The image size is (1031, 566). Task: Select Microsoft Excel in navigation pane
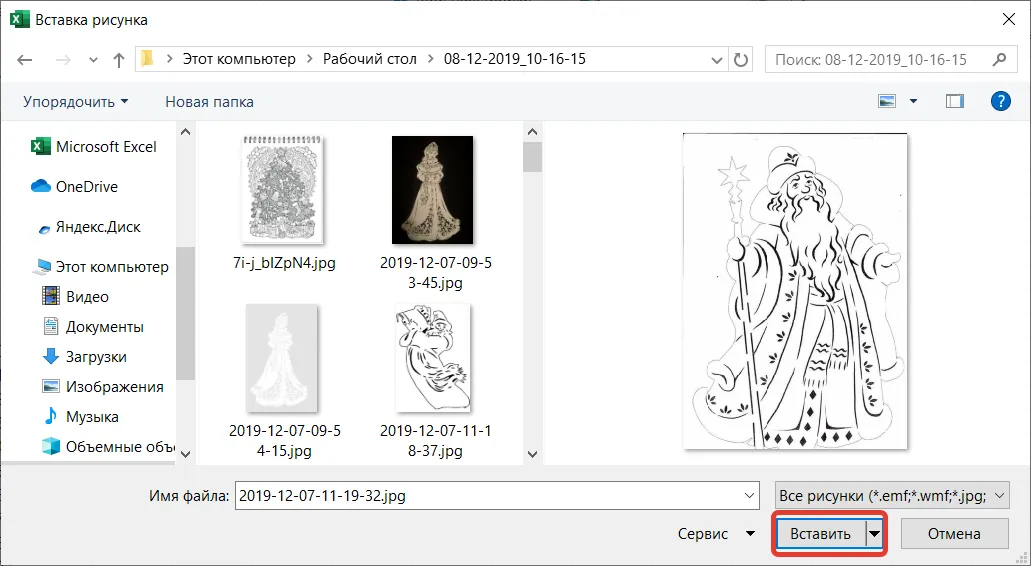[x=94, y=147]
